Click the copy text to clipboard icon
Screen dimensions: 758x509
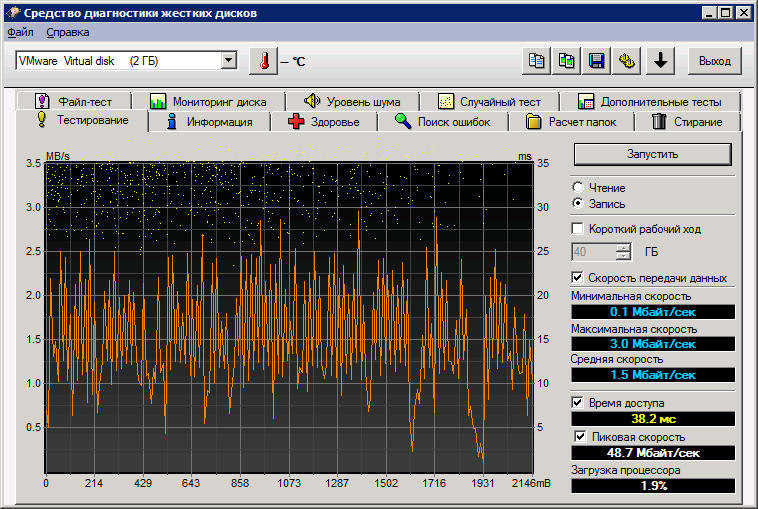[x=537, y=61]
